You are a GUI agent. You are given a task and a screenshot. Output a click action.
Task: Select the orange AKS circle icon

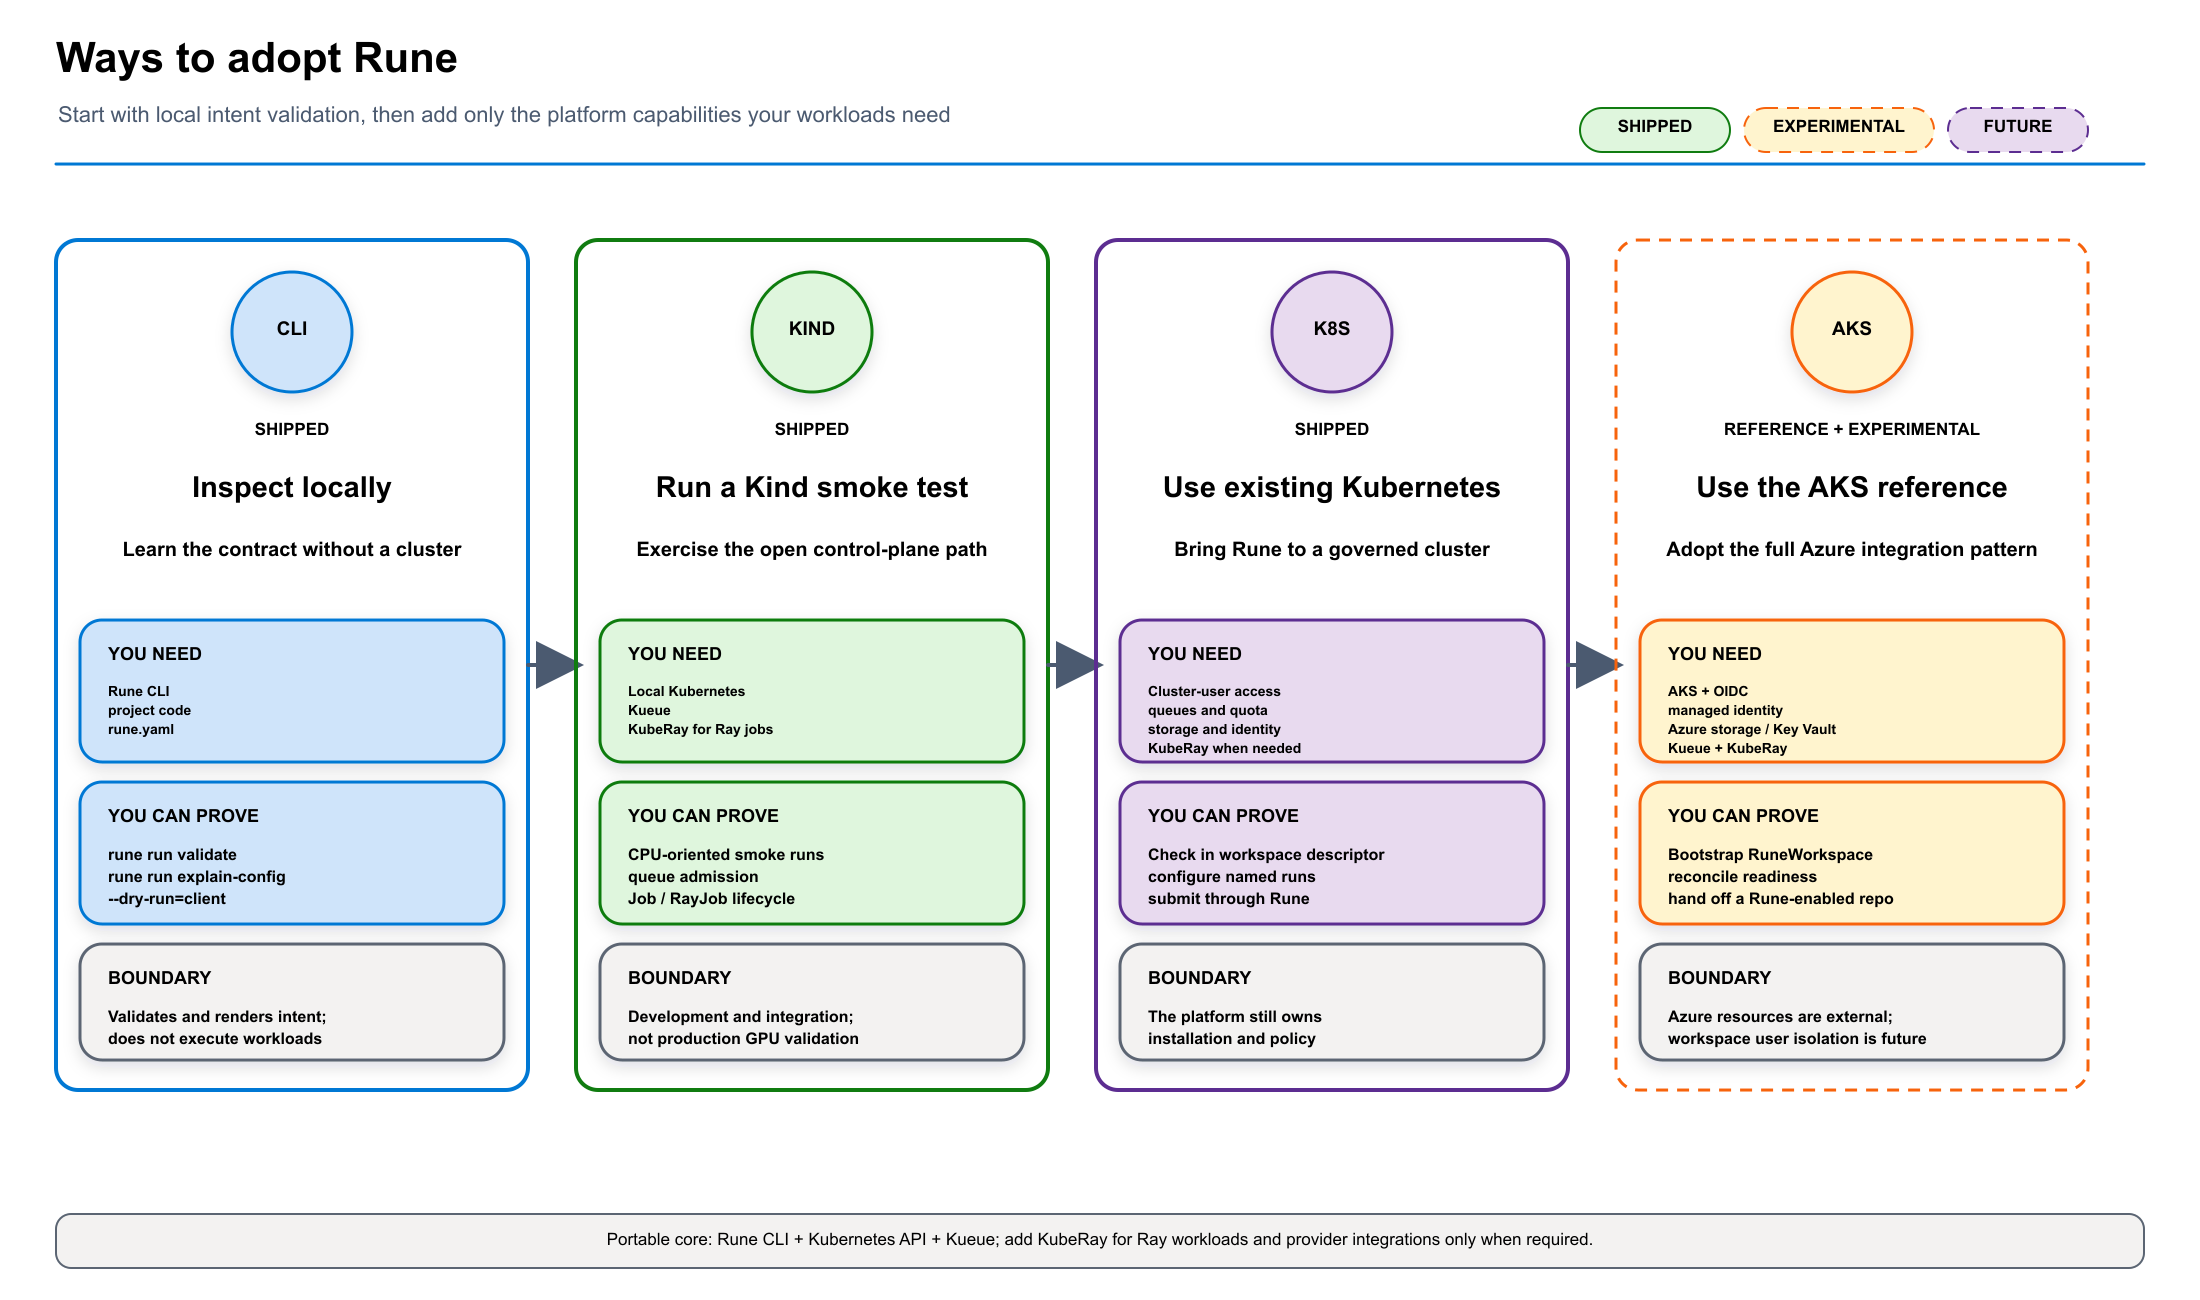click(1852, 331)
